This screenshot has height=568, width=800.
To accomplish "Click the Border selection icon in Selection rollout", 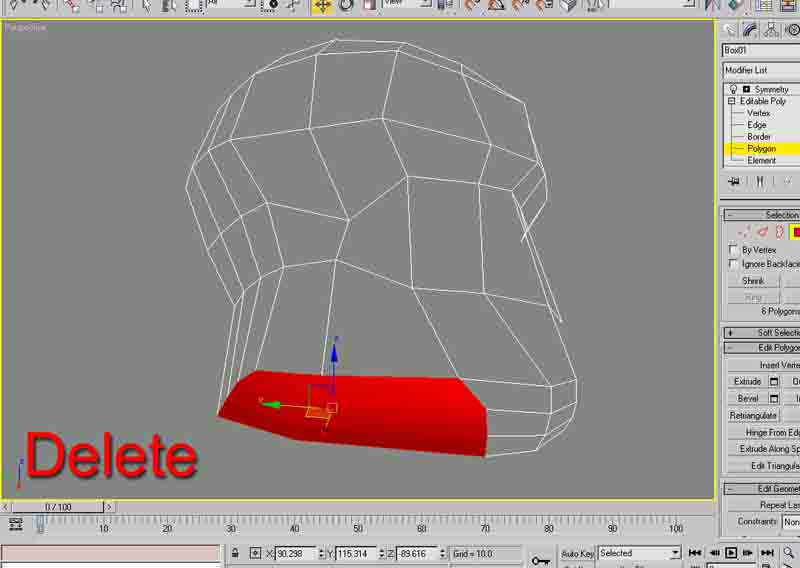I will tap(779, 232).
